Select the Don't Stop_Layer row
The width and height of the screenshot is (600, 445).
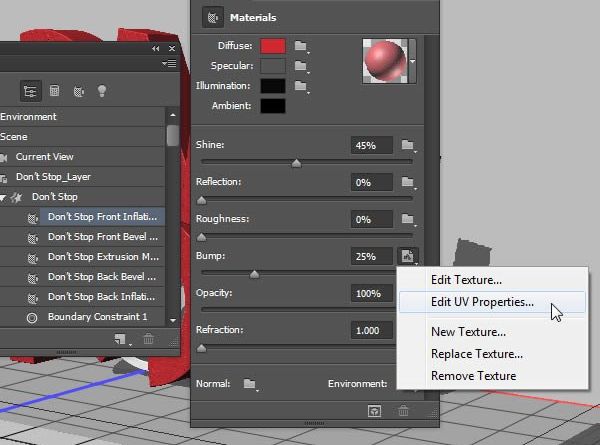click(x=82, y=177)
